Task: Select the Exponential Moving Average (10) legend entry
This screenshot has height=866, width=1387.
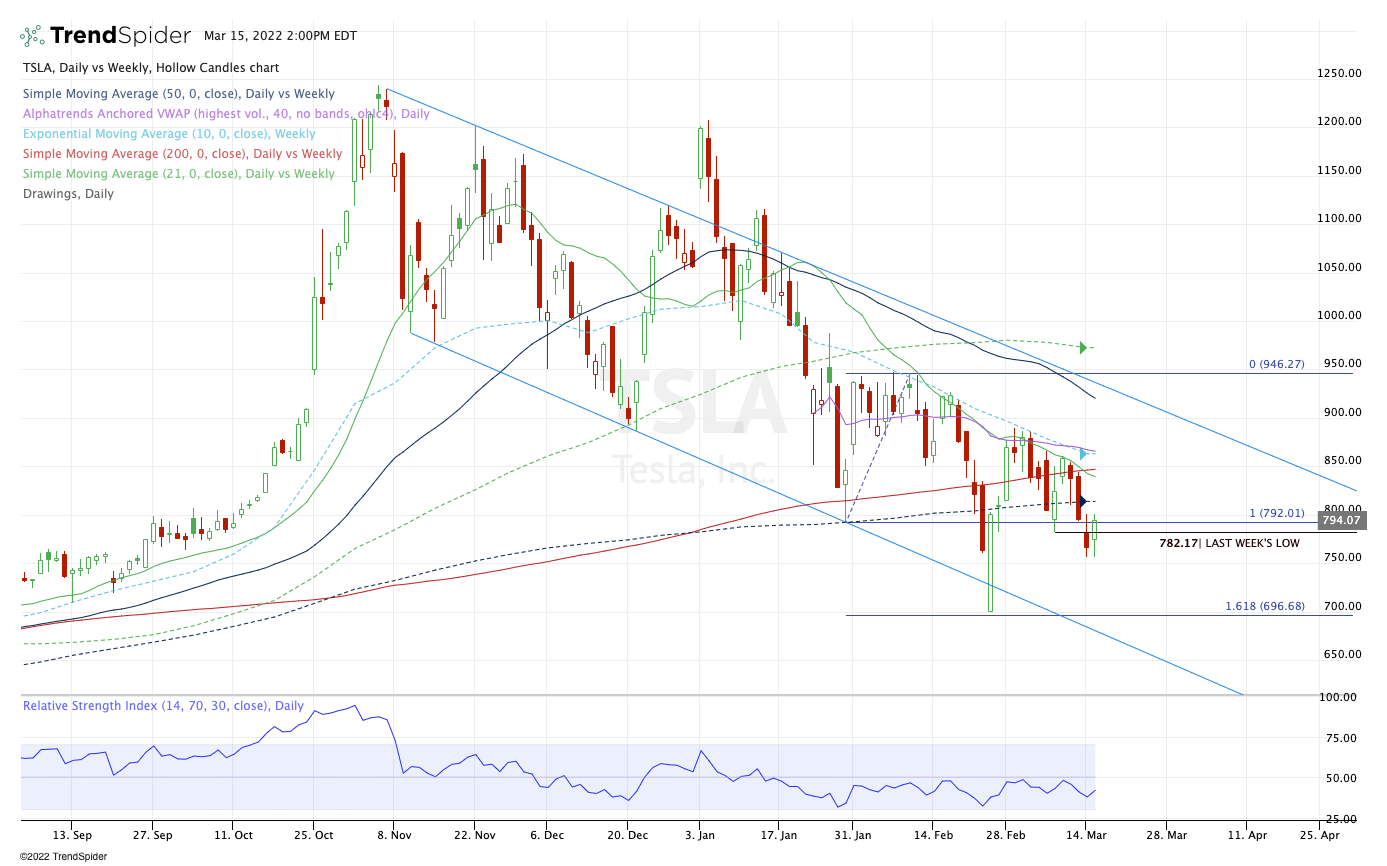Action: click(169, 134)
